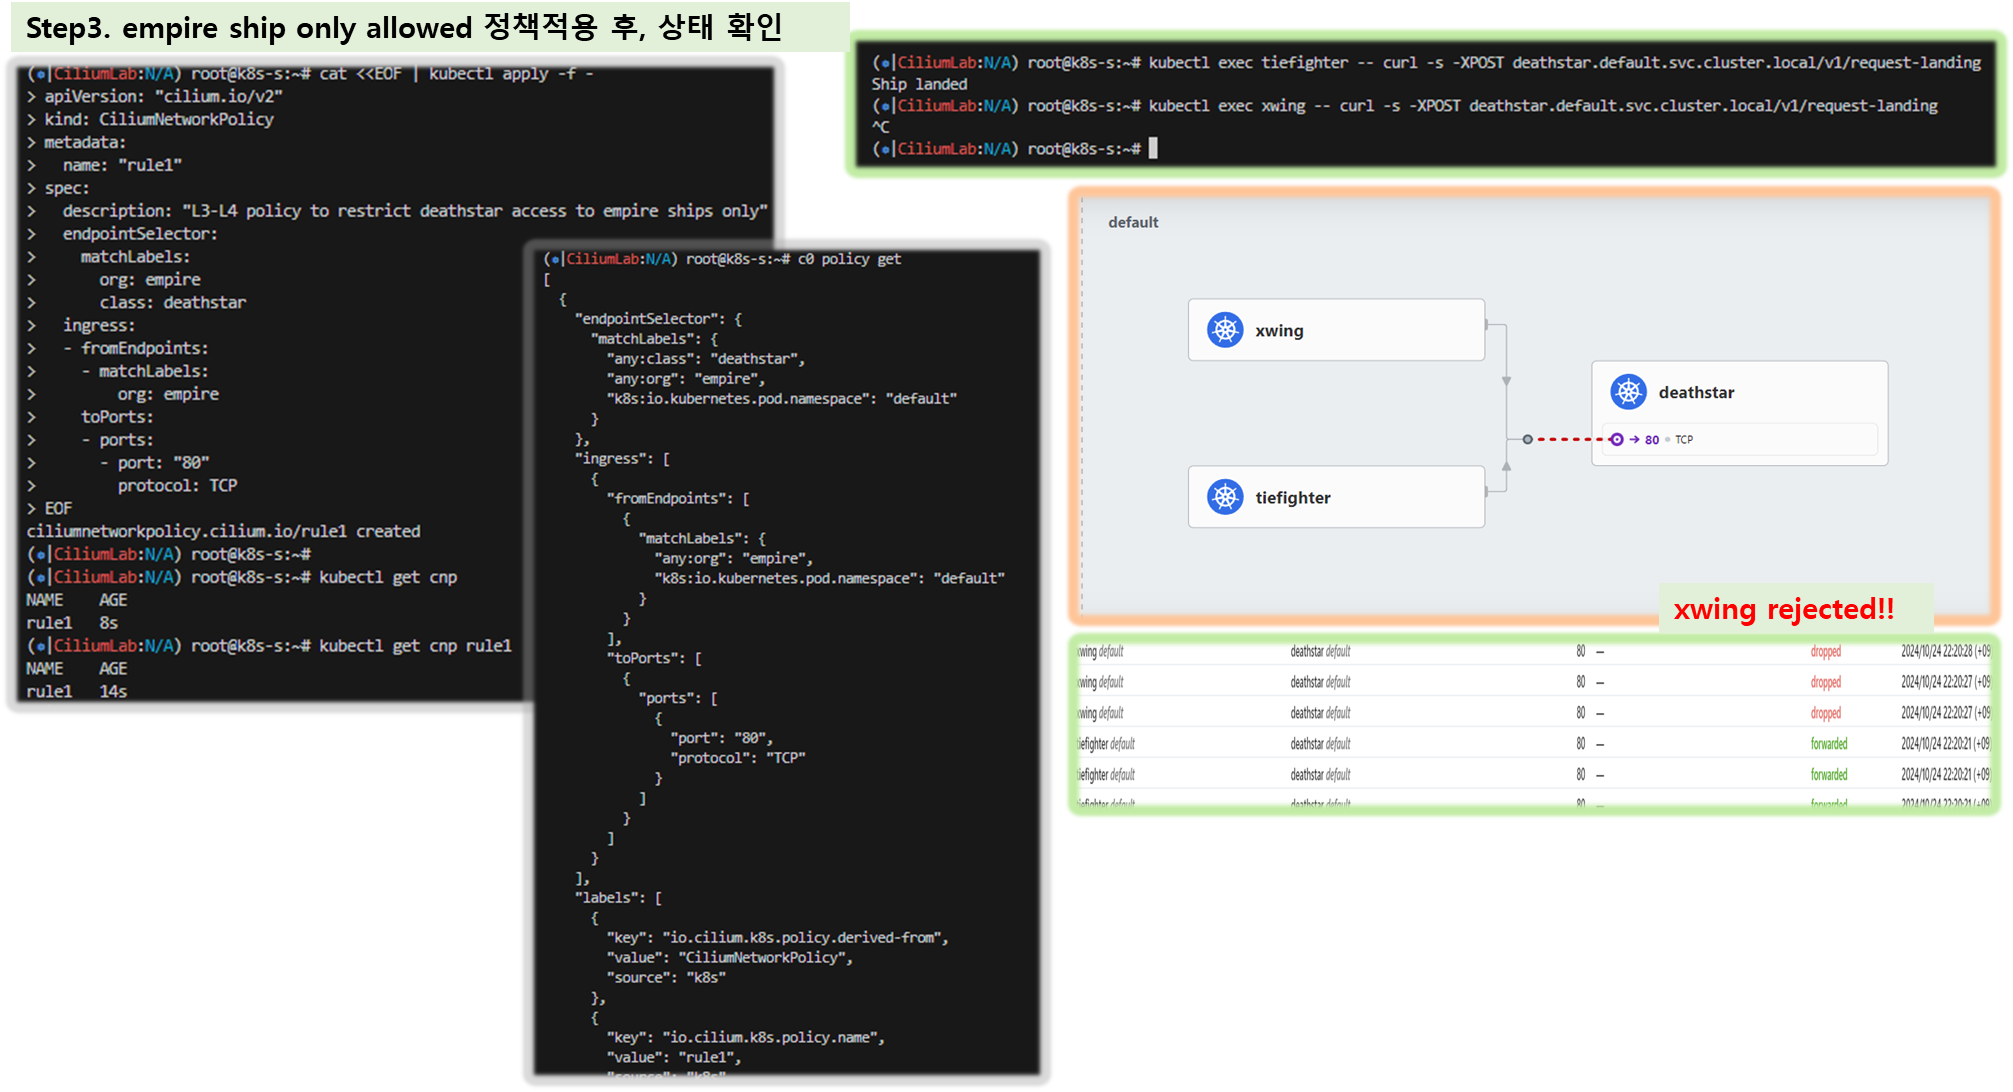Click the tiefighter Kubernetes wheel icon
2013x1092 pixels.
(1225, 497)
